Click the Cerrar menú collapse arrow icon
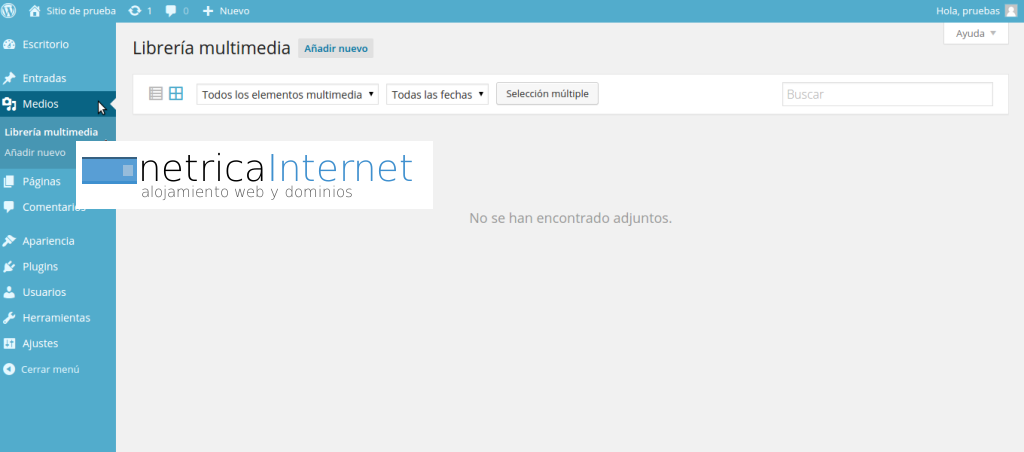The image size is (1024, 452). pyautogui.click(x=9, y=369)
